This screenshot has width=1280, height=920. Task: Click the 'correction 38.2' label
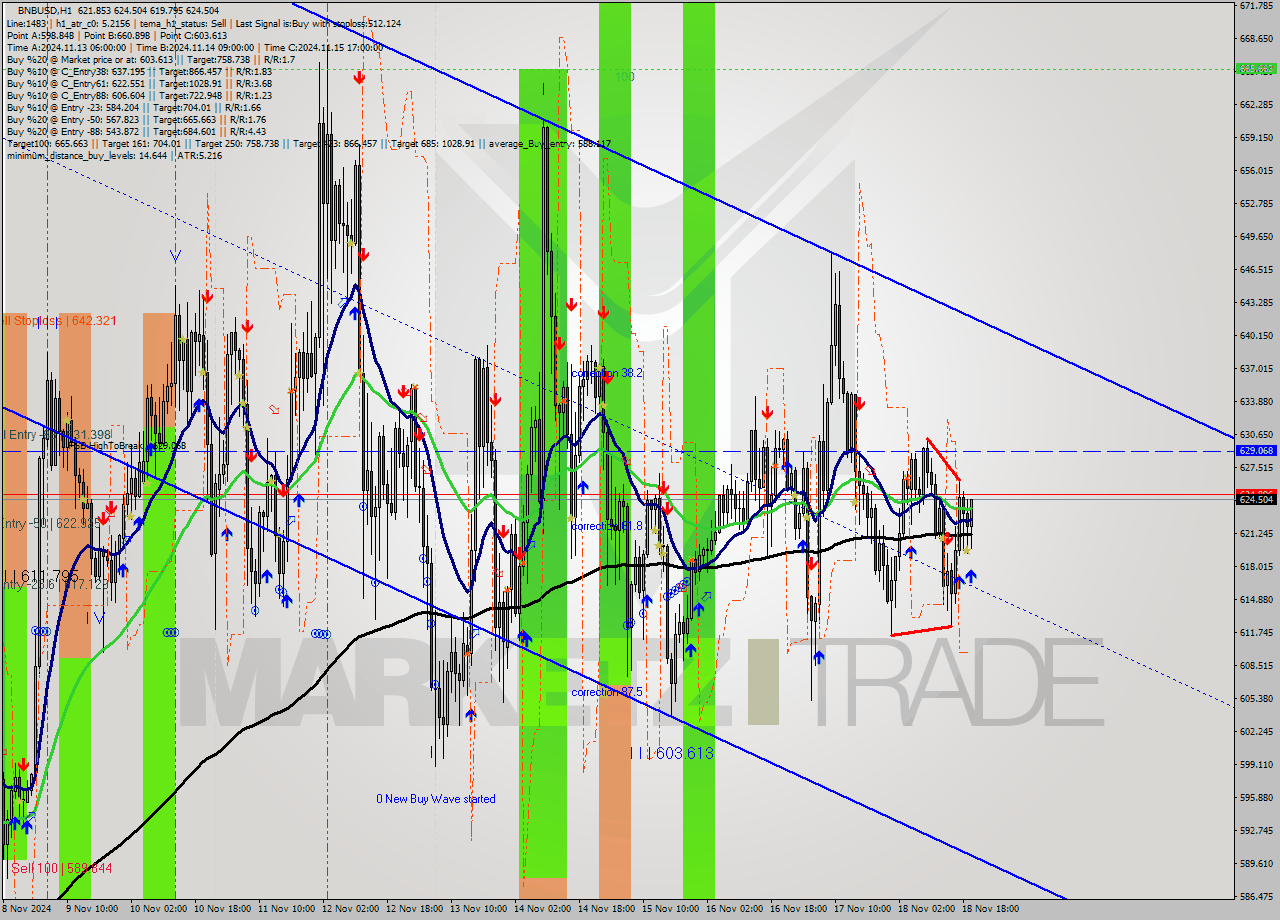click(607, 373)
